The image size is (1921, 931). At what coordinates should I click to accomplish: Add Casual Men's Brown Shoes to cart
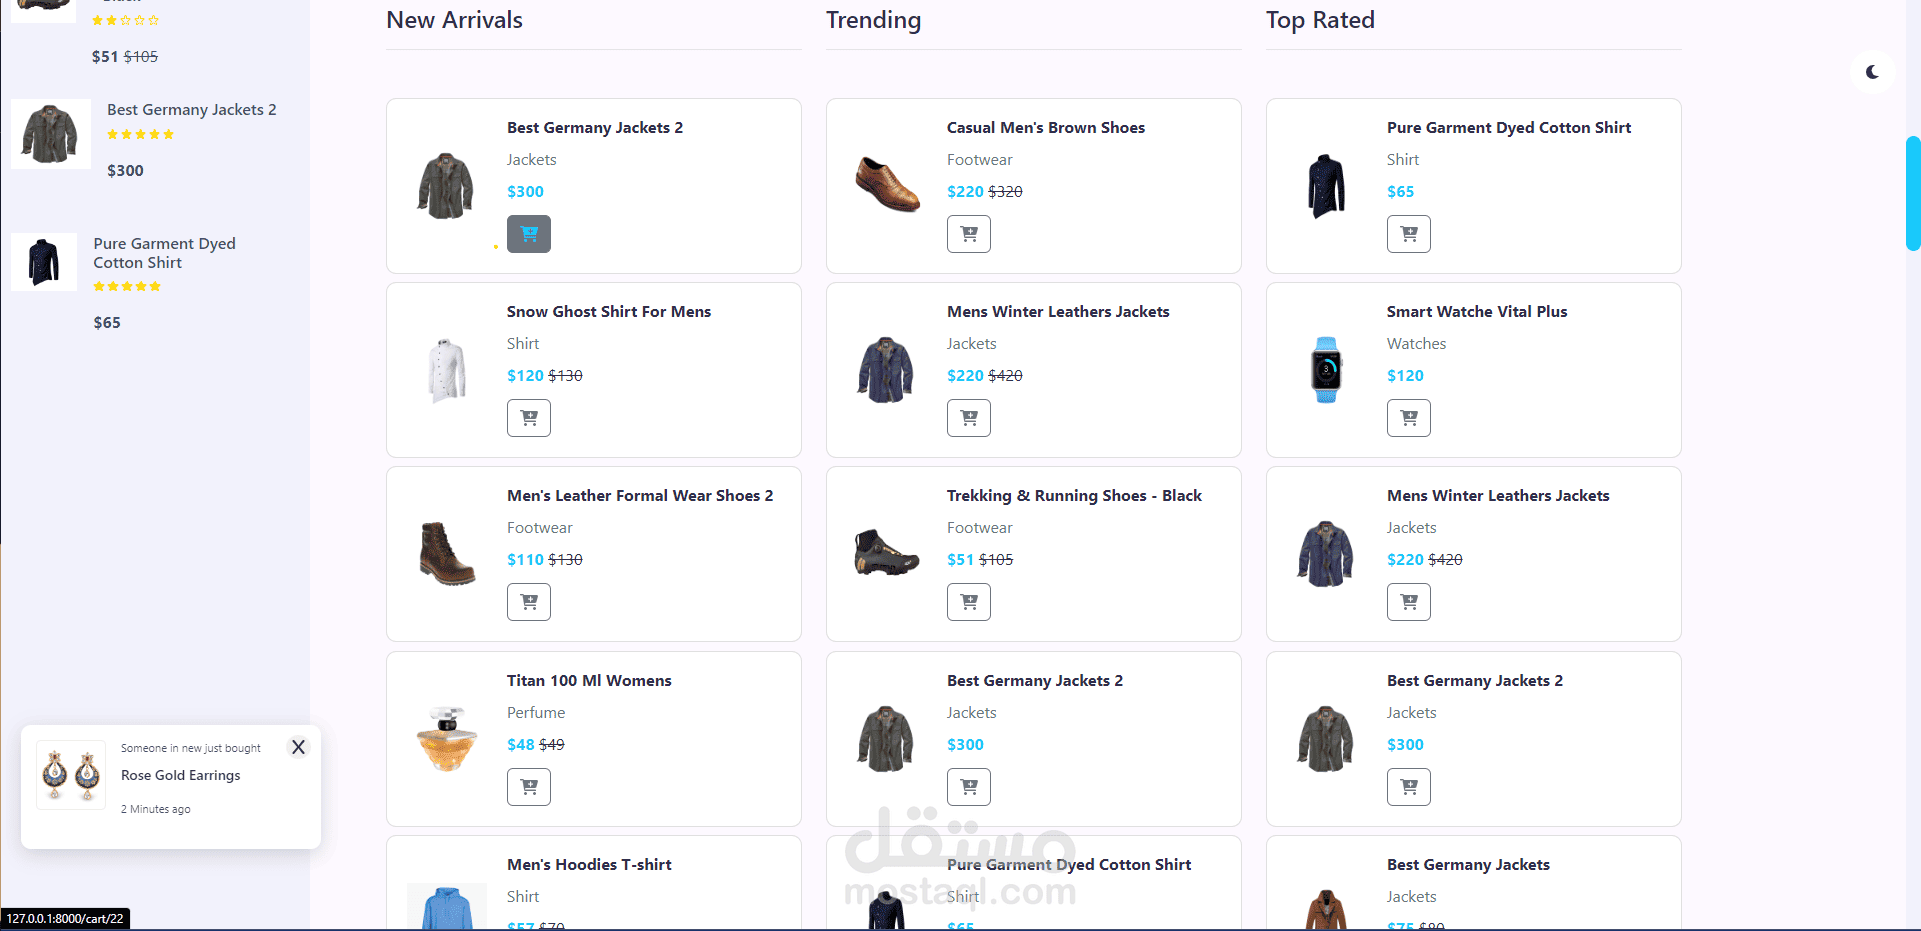(x=969, y=234)
